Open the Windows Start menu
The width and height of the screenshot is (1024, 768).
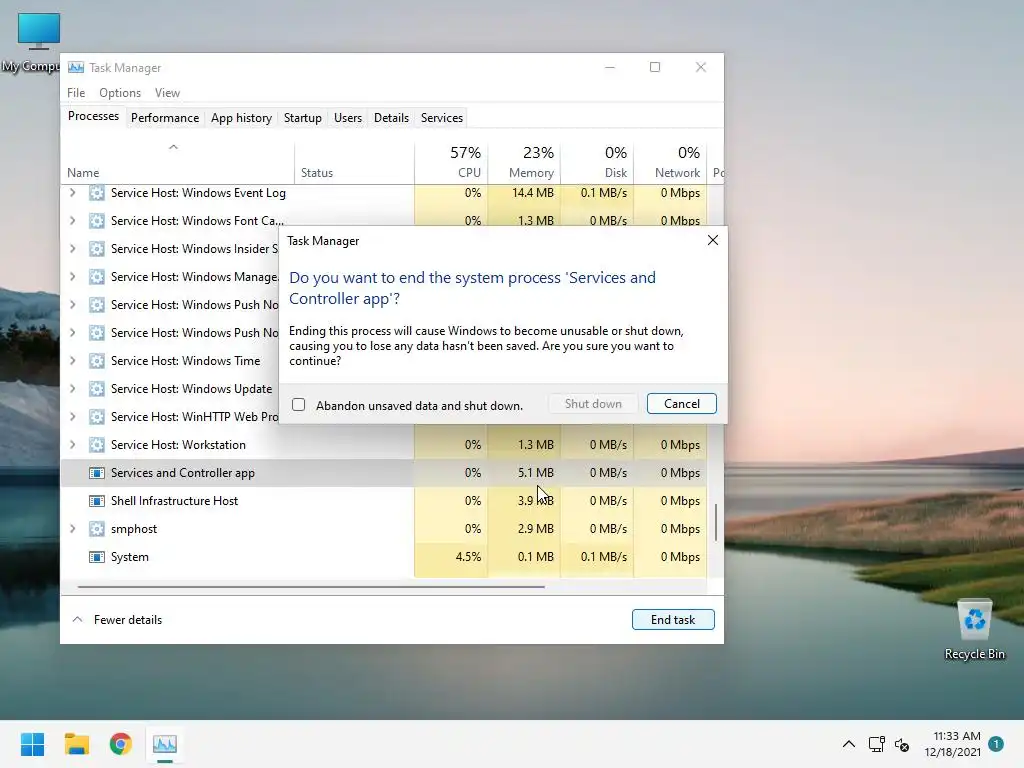tap(32, 744)
